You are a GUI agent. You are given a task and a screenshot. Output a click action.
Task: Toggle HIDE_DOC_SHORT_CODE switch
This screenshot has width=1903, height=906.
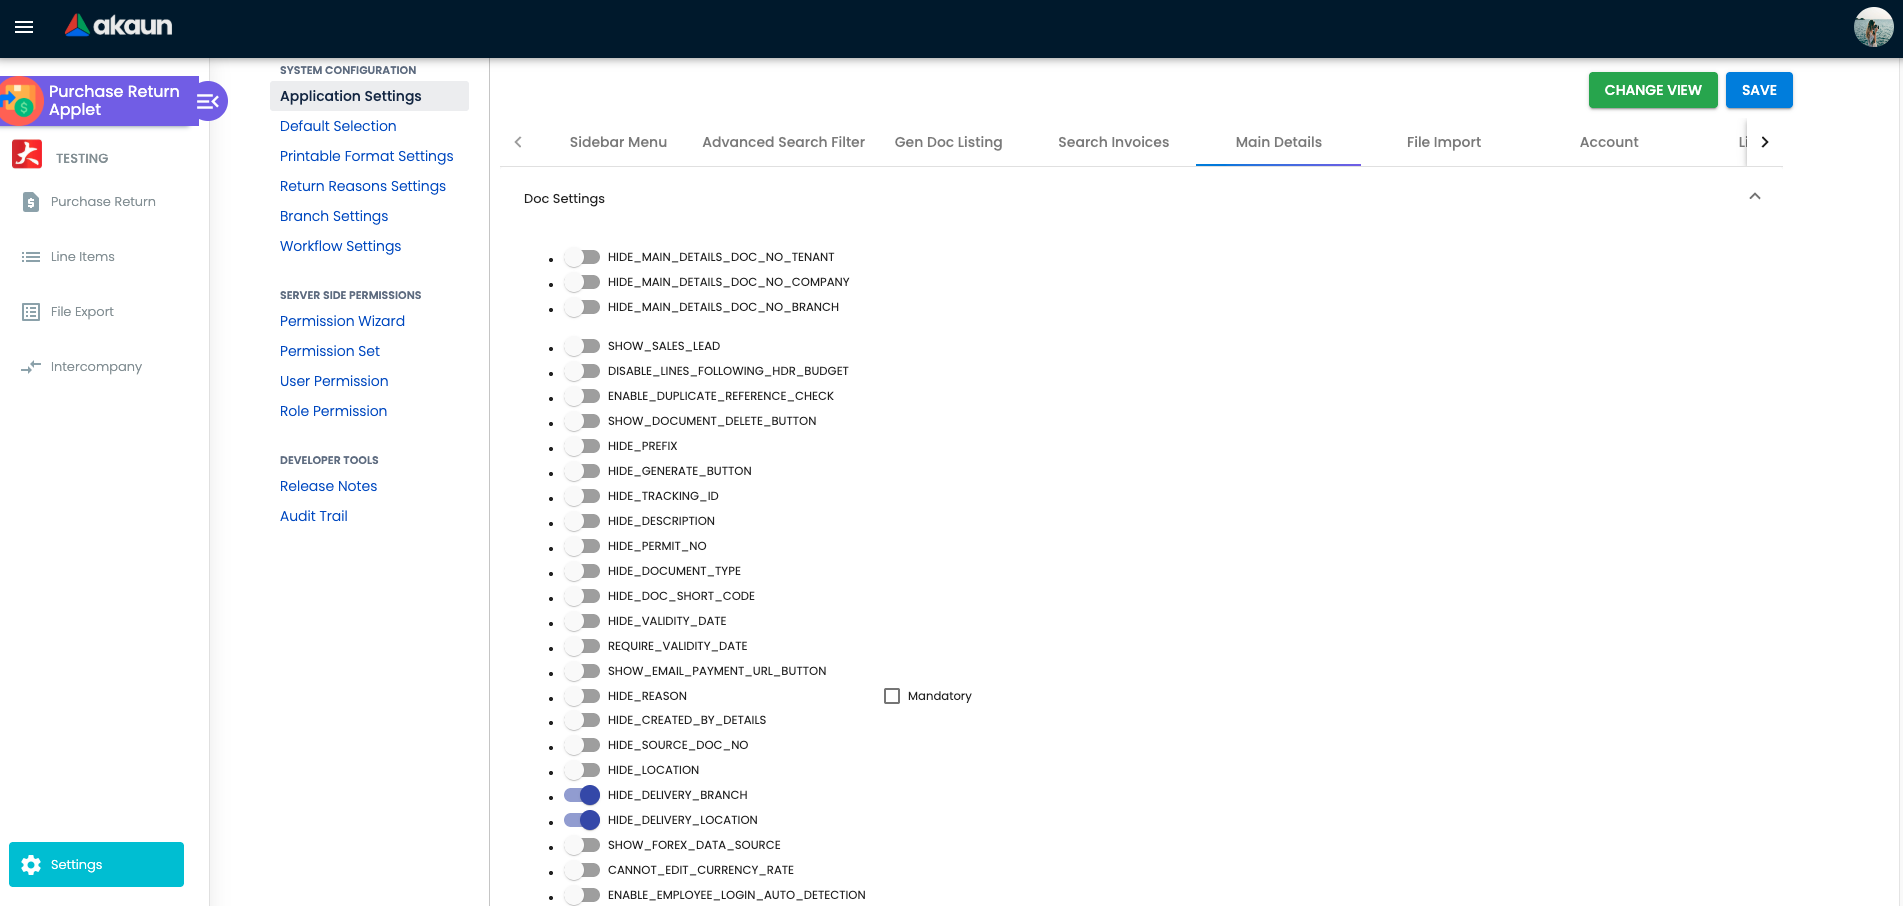coord(582,596)
